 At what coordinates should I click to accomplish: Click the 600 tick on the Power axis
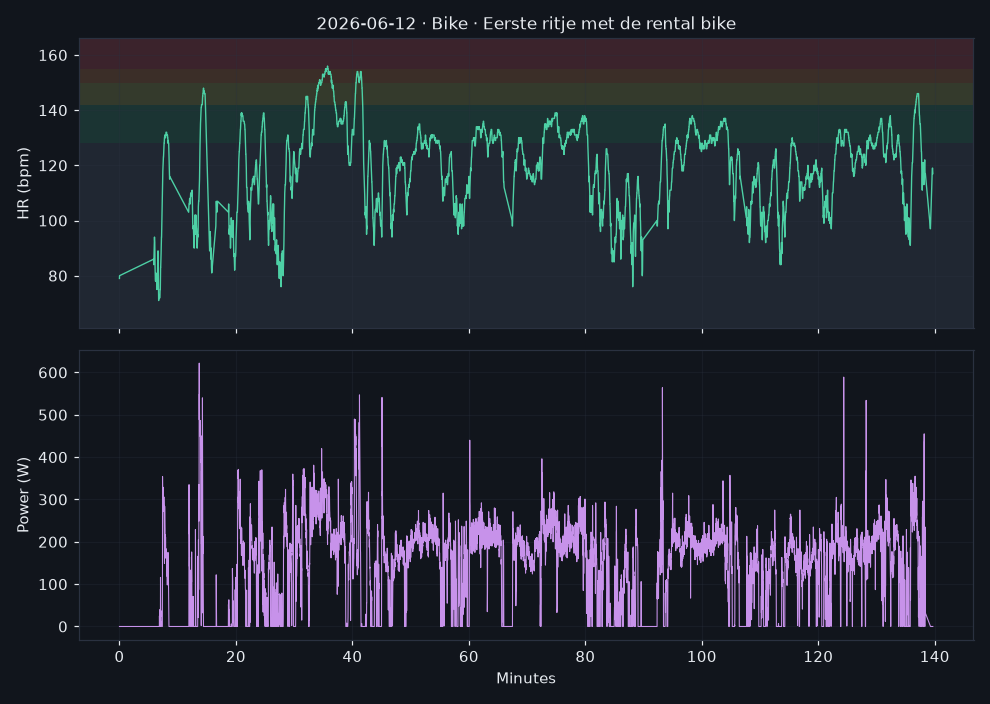[54, 373]
